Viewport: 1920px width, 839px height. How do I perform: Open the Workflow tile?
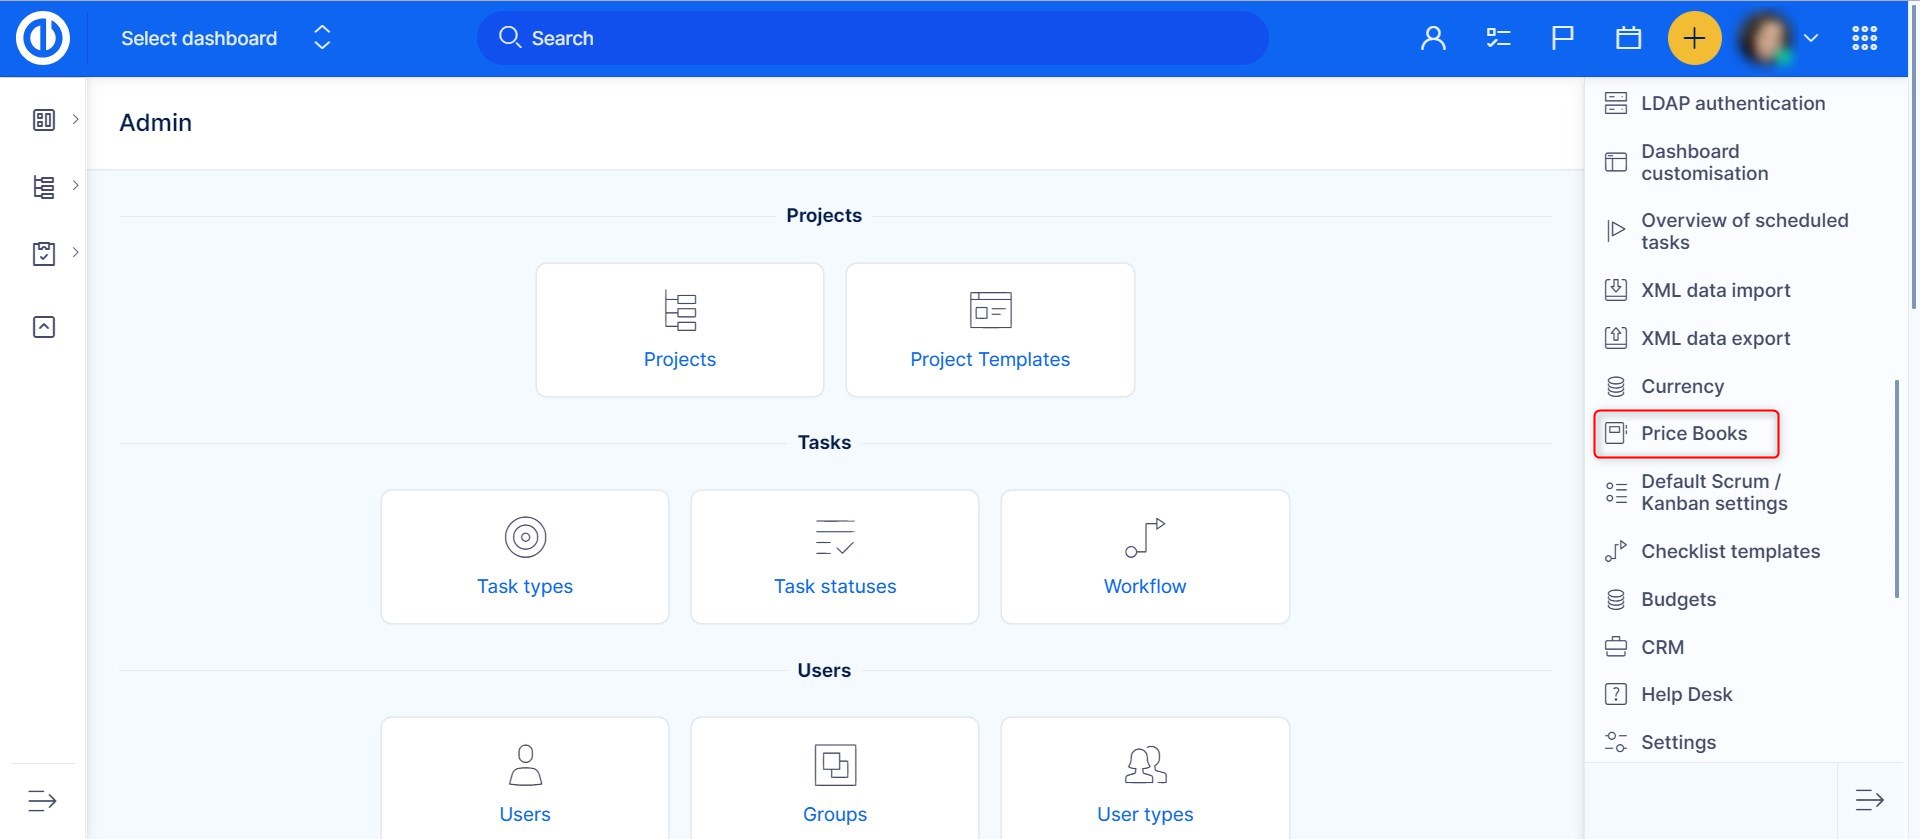point(1144,557)
